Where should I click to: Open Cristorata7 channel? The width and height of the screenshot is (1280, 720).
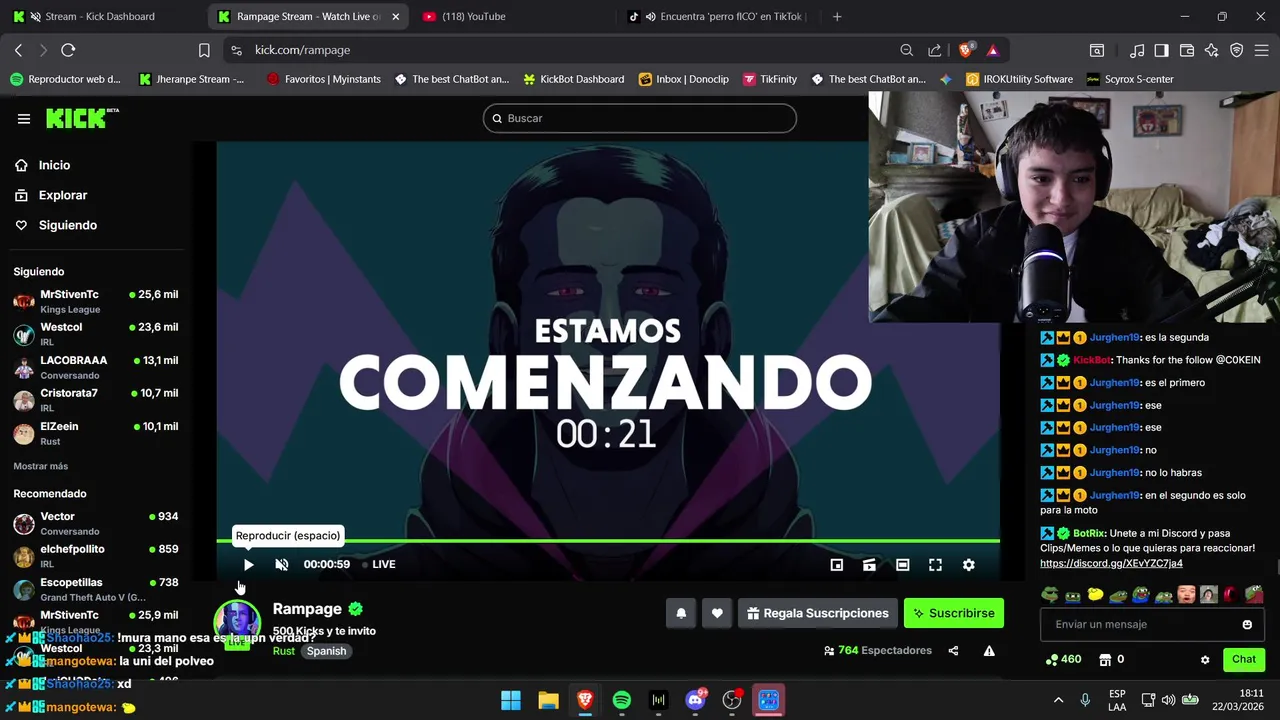[x=96, y=400]
